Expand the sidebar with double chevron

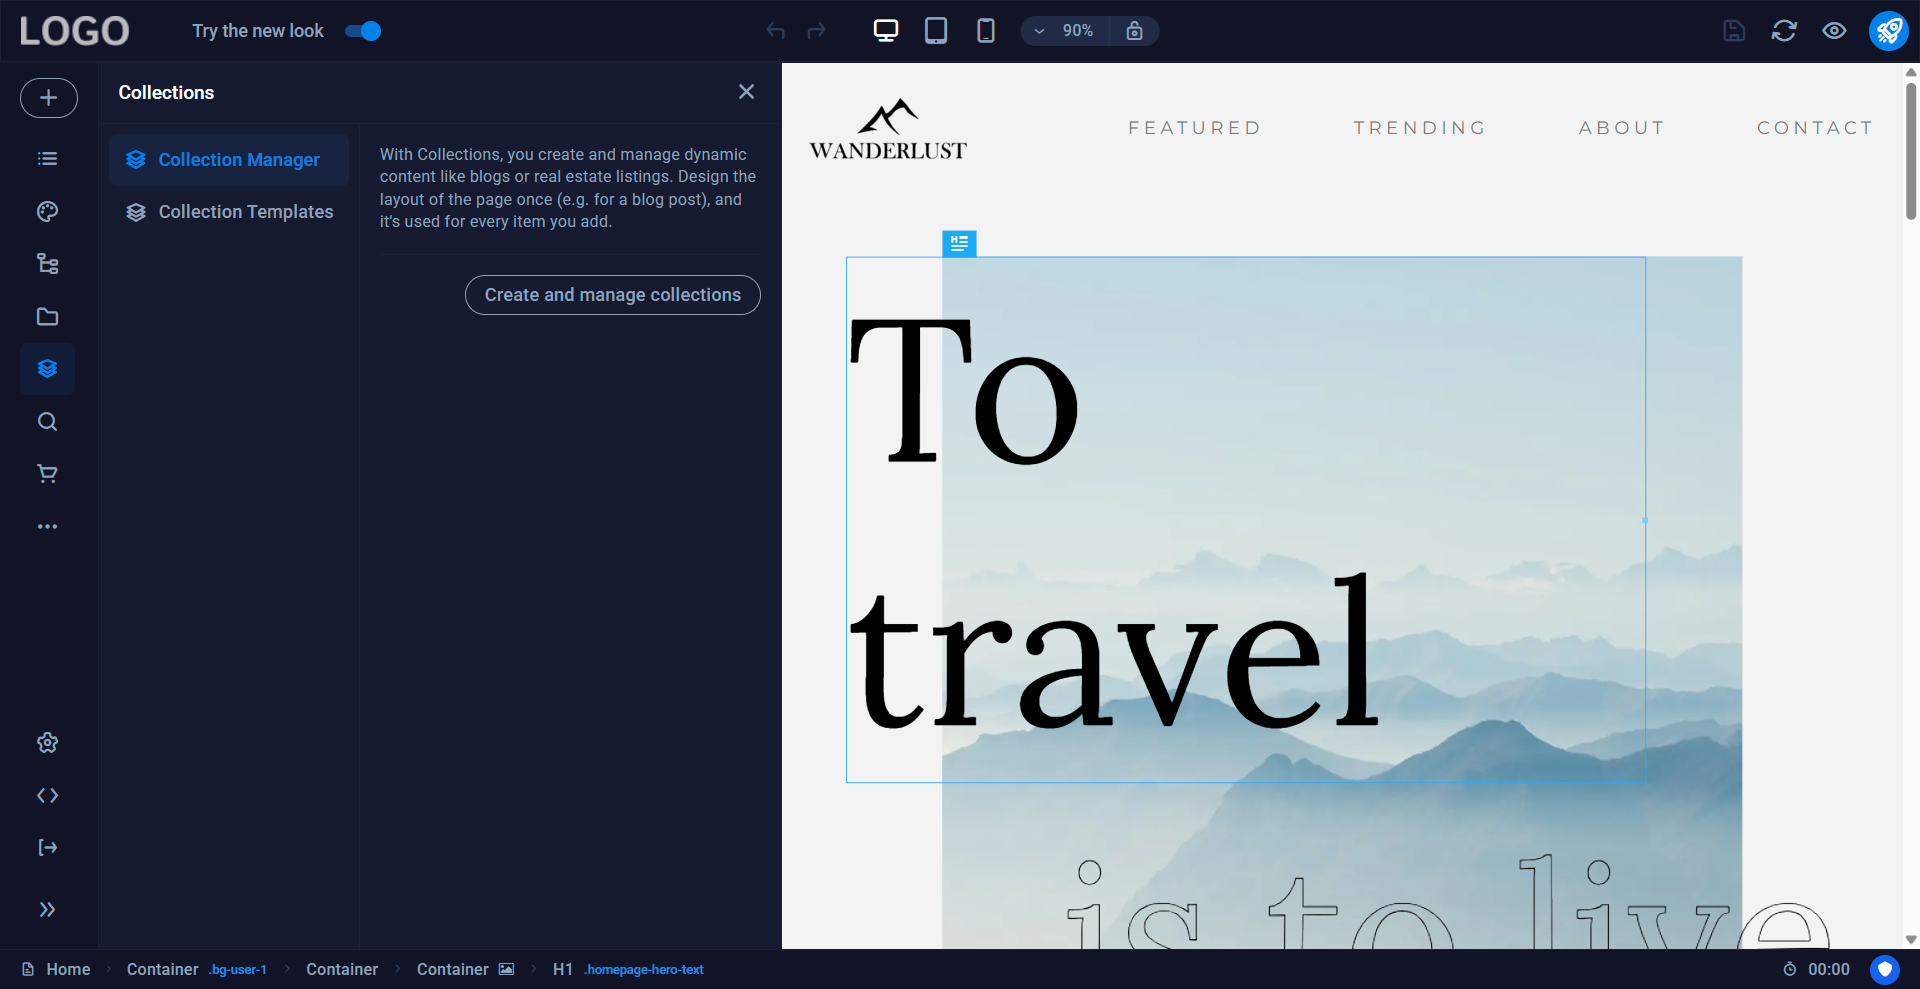coord(47,909)
